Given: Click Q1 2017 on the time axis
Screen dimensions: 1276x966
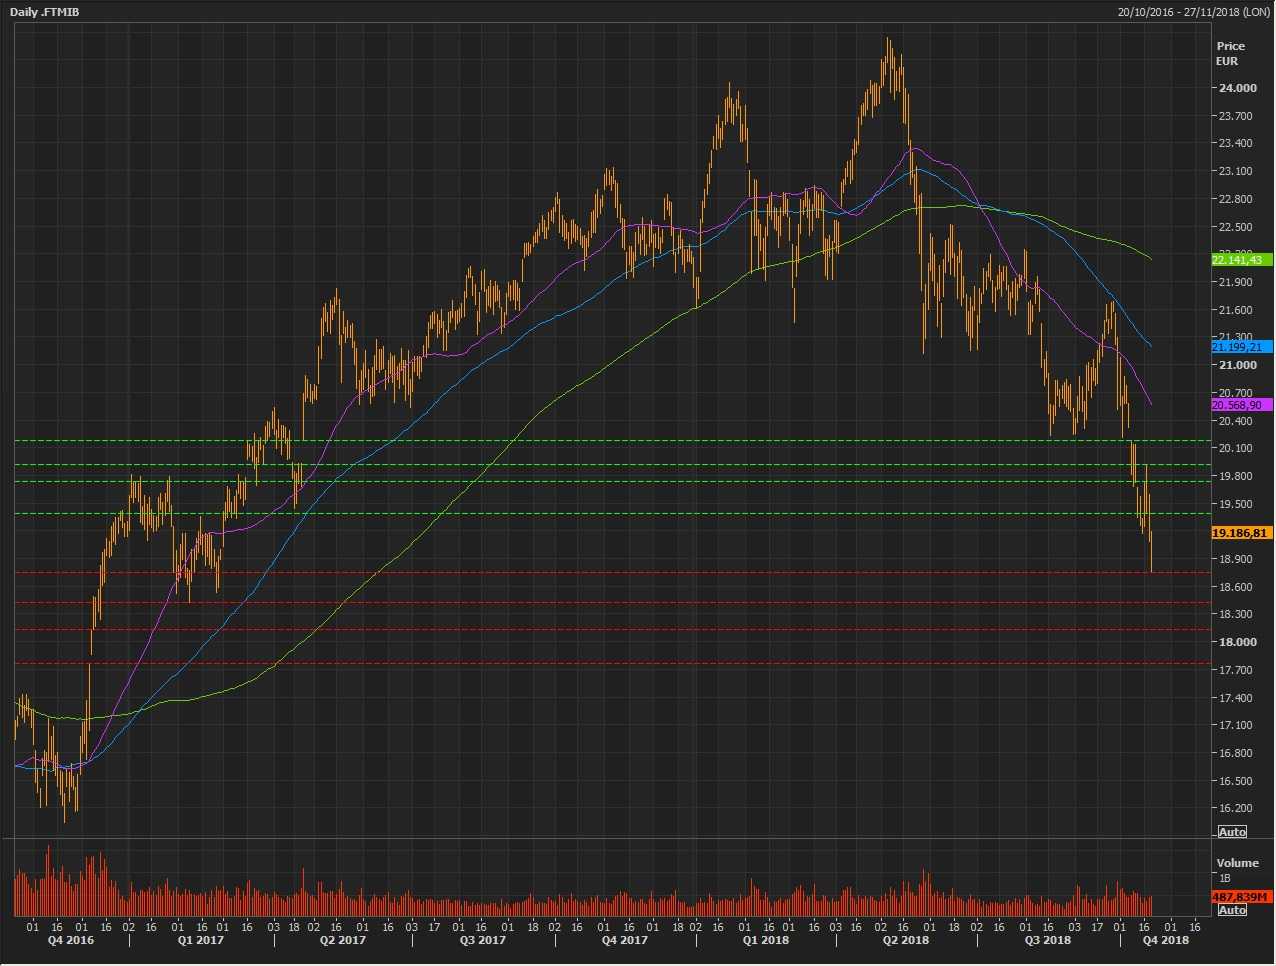Looking at the screenshot, I should 201,940.
